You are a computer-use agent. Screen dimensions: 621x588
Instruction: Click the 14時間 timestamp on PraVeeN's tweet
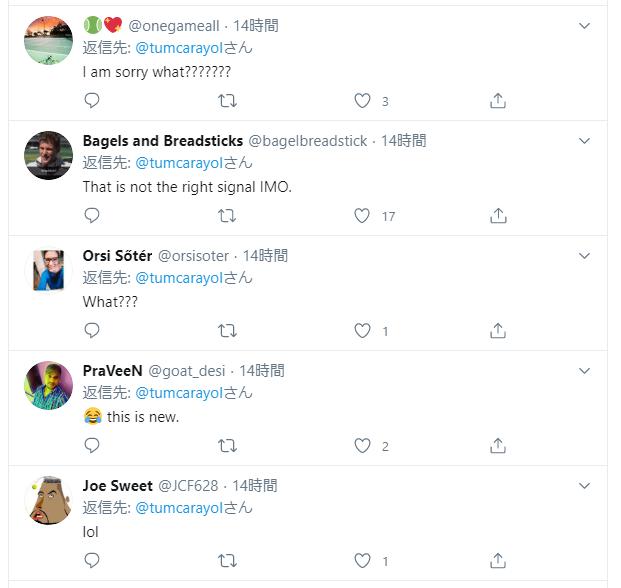coord(261,371)
